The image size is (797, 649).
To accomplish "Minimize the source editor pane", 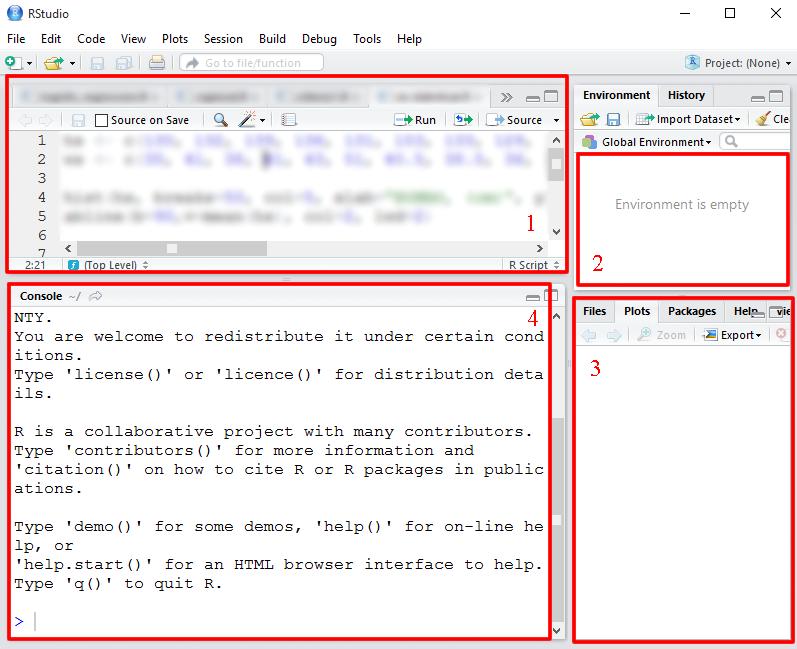I will pyautogui.click(x=533, y=98).
